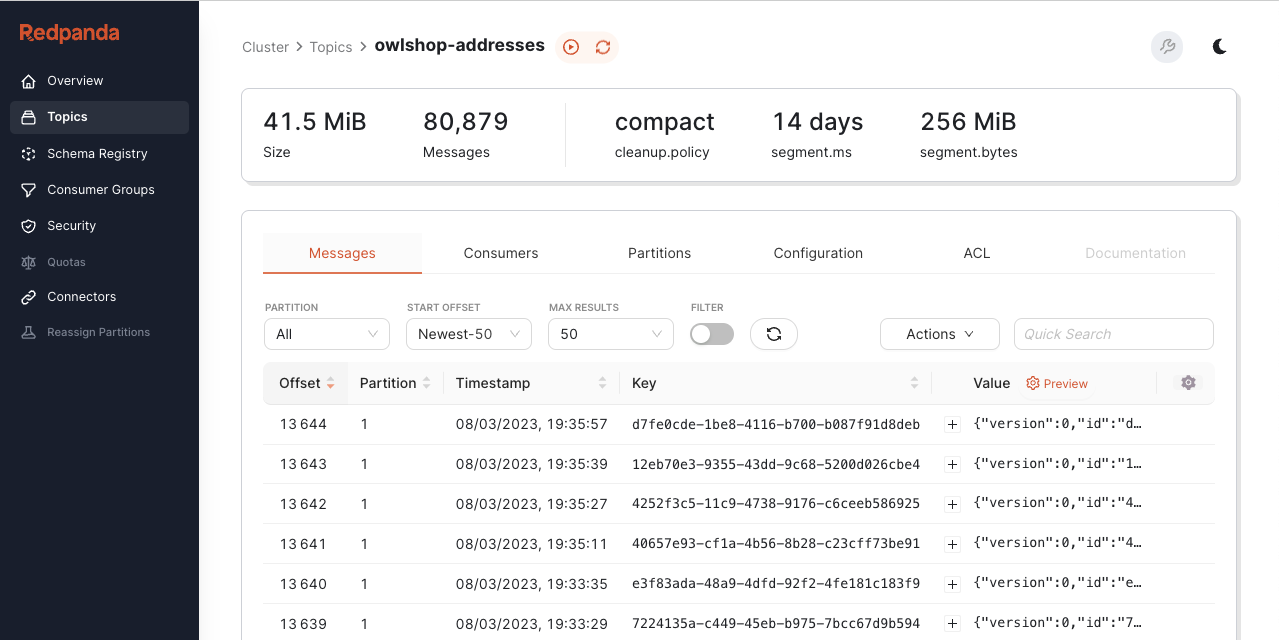Change Start Offset from Newest-50
1279x640 pixels.
point(468,333)
